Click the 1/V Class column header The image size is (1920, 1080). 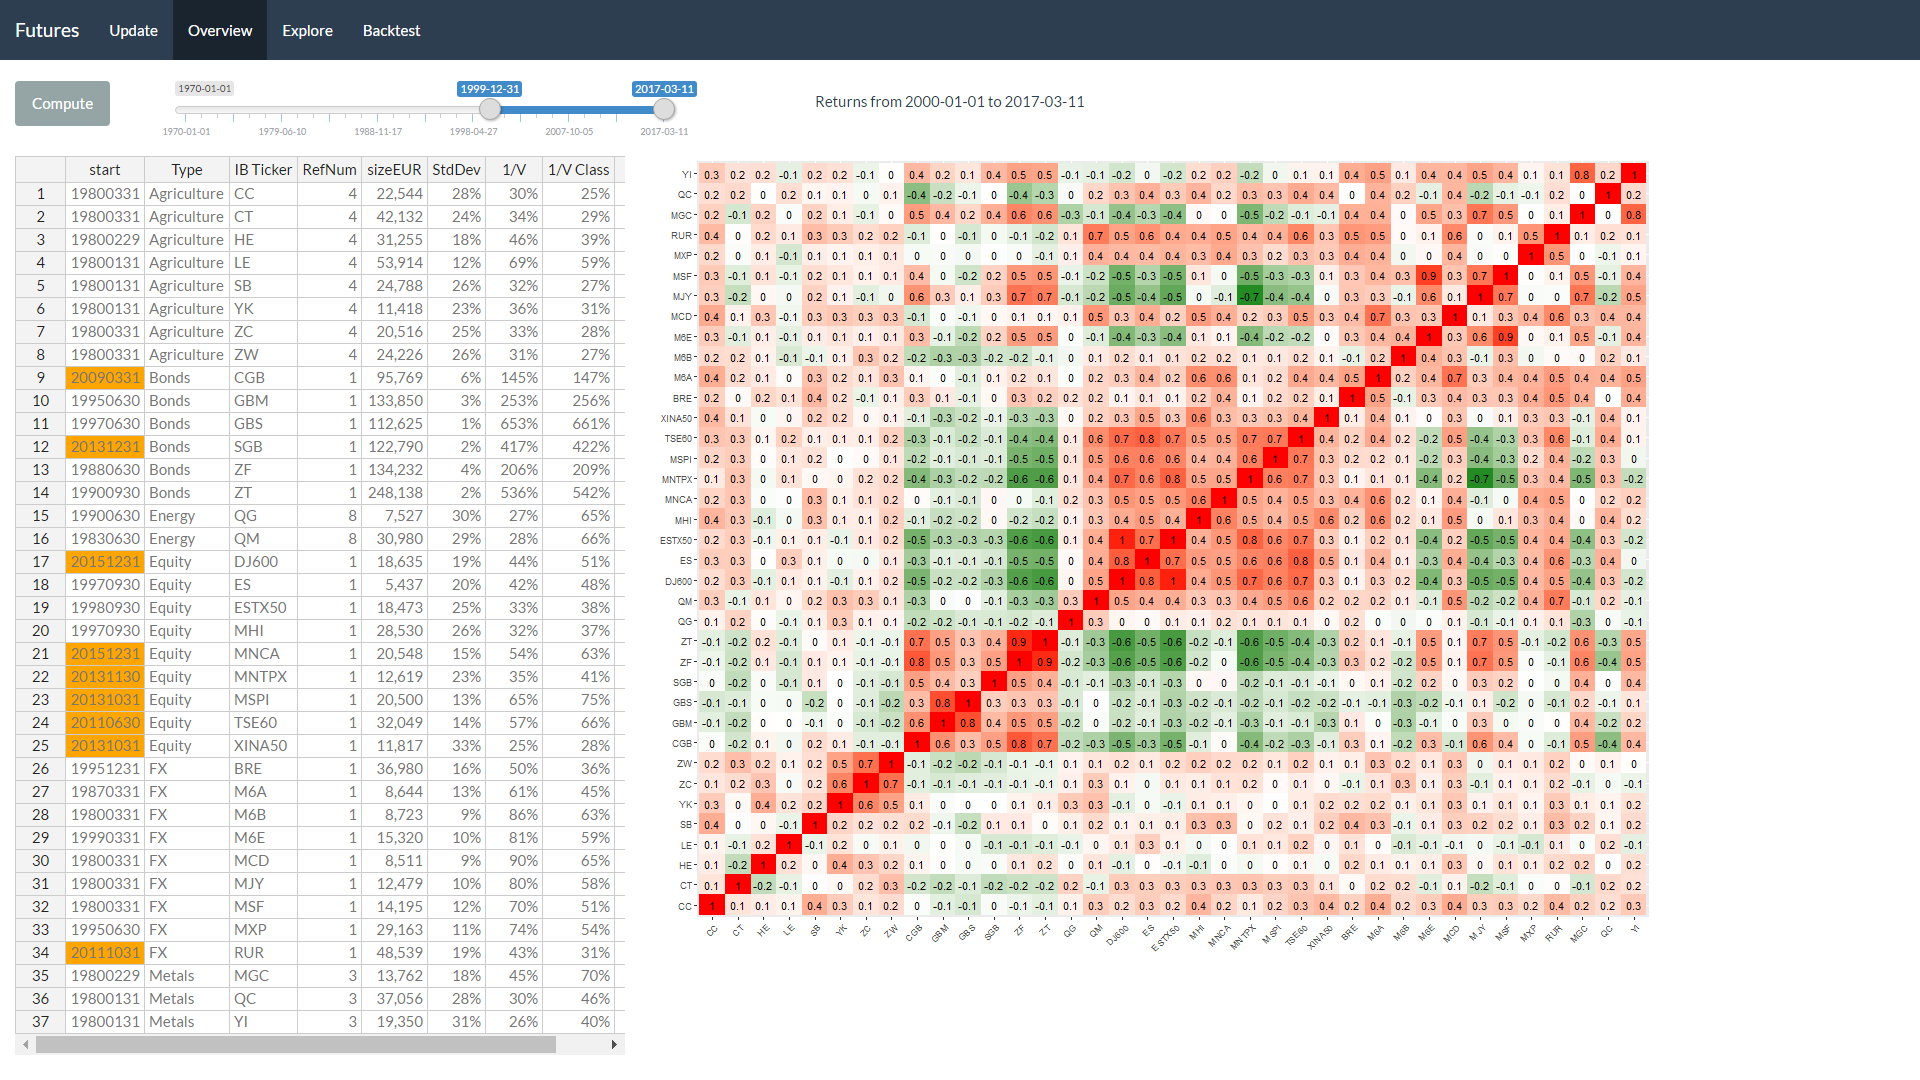coord(578,170)
